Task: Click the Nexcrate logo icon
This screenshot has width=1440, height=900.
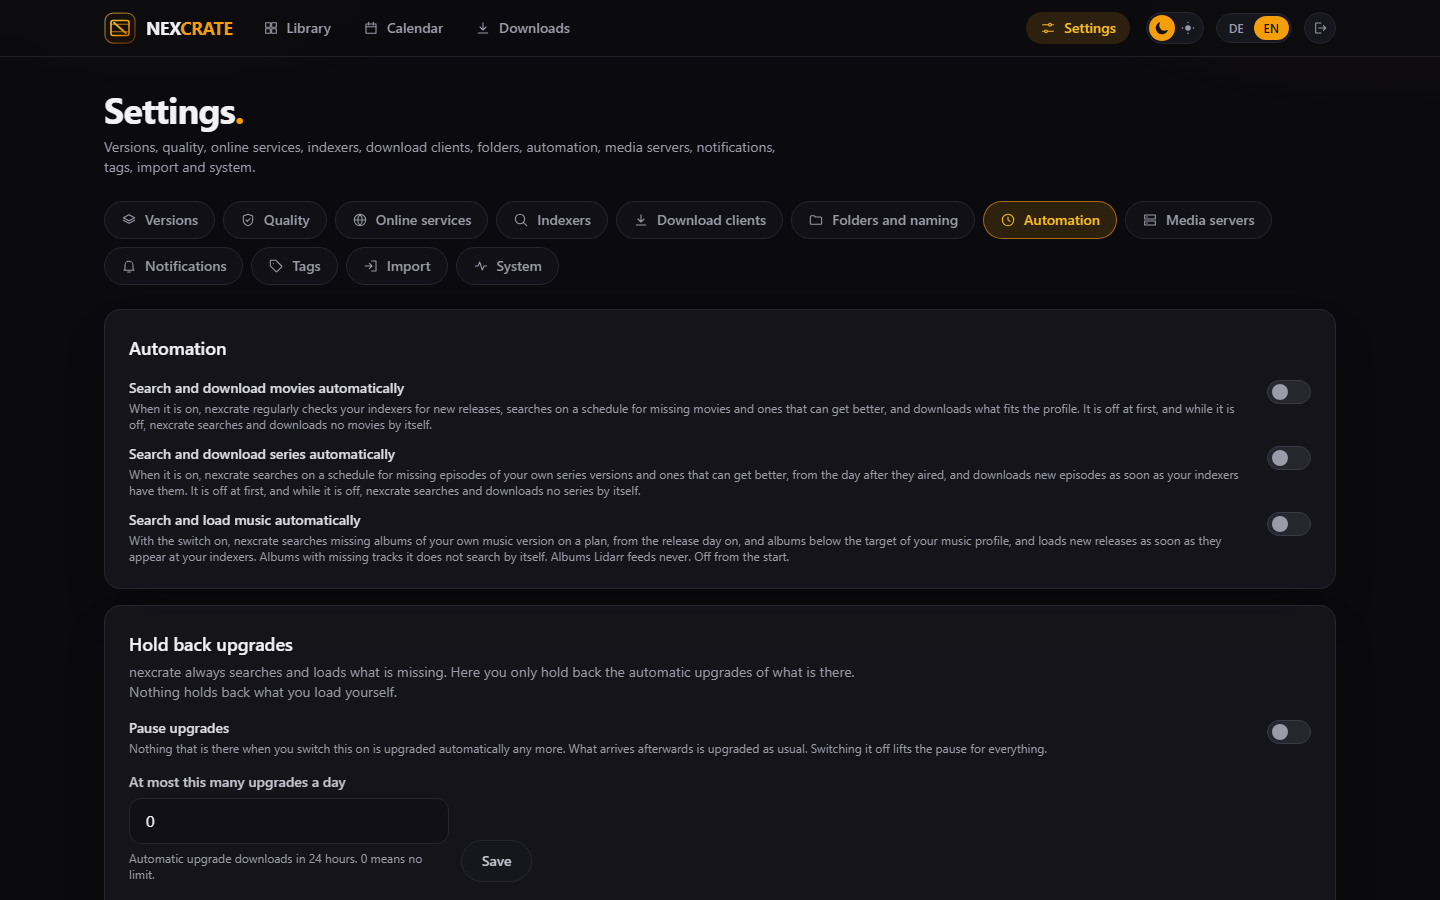Action: [x=120, y=28]
